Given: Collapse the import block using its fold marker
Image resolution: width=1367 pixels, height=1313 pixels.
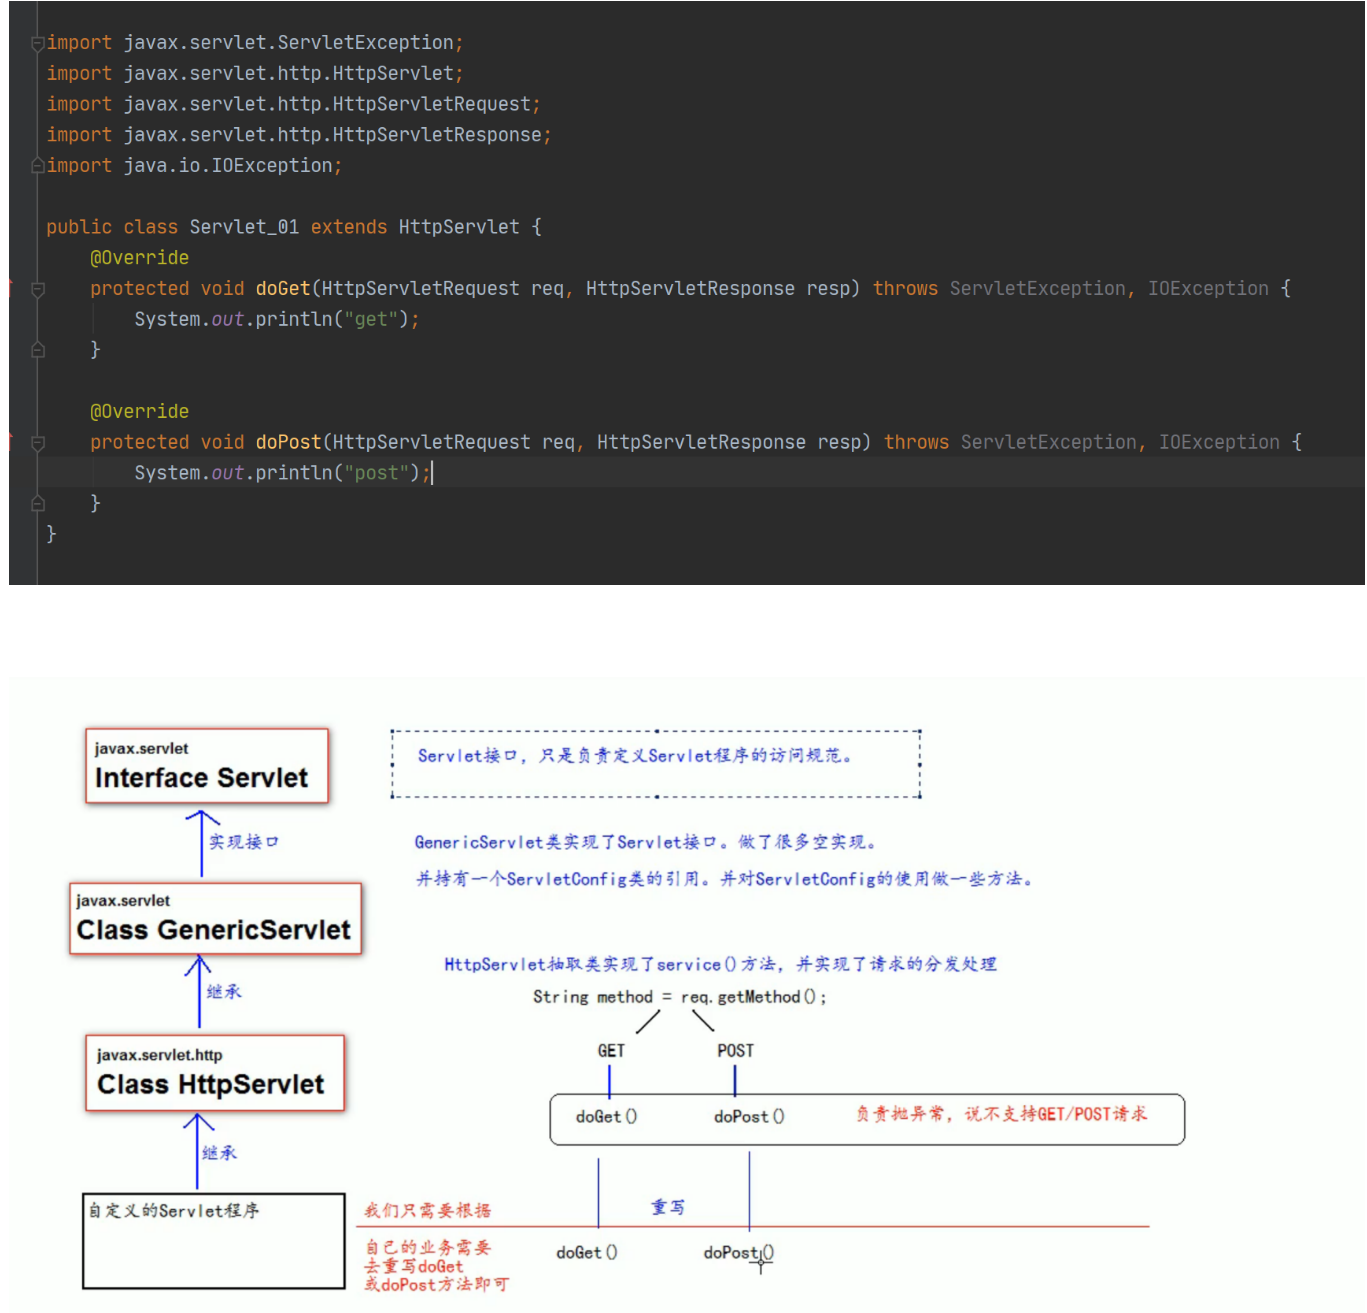Looking at the screenshot, I should [37, 43].
